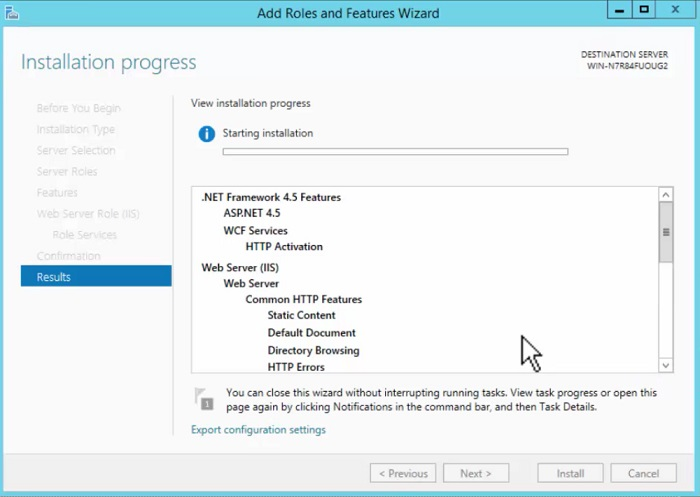The image size is (700, 497).
Task: Click the Cancel button
Action: tap(643, 473)
